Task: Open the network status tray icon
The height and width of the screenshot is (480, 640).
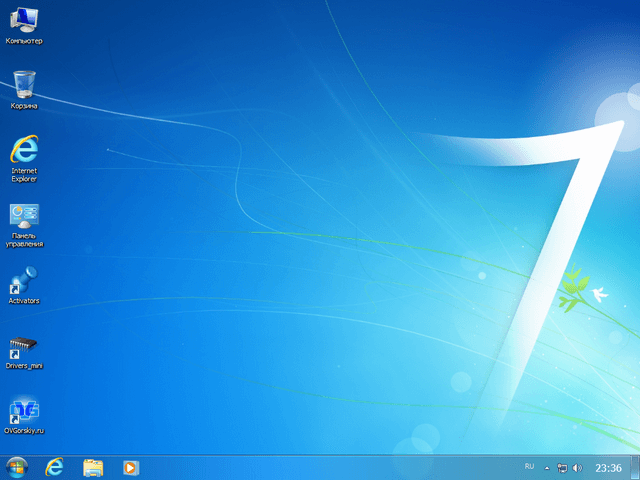Action: click(562, 467)
